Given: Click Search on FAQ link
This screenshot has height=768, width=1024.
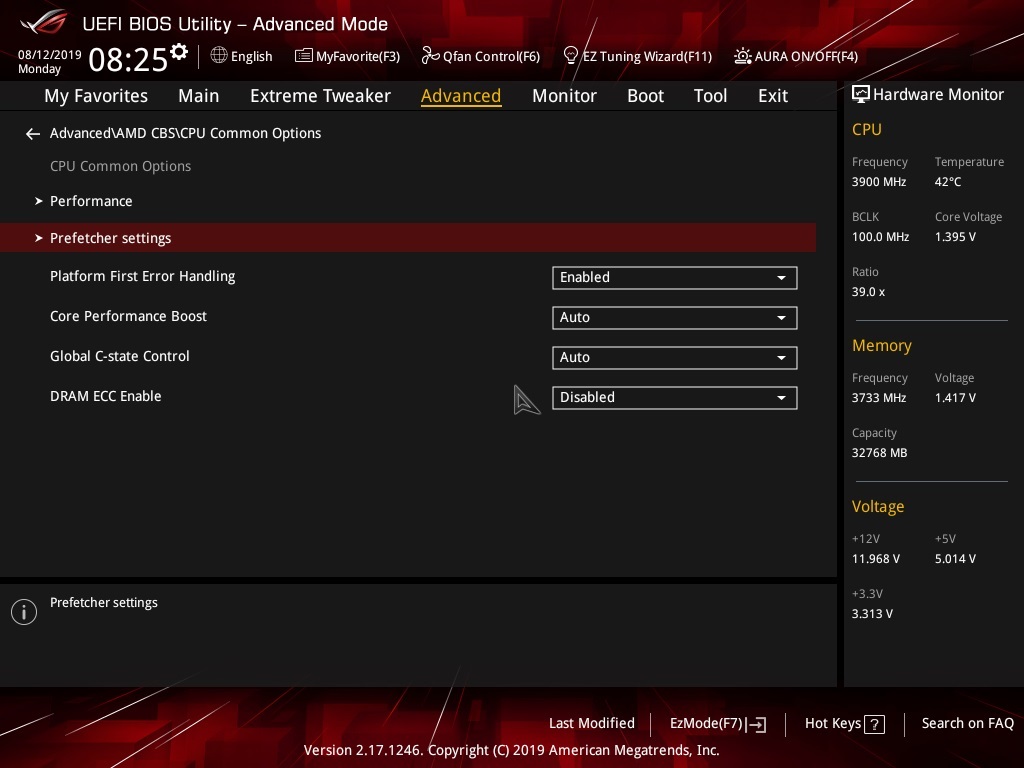Looking at the screenshot, I should click(x=967, y=724).
